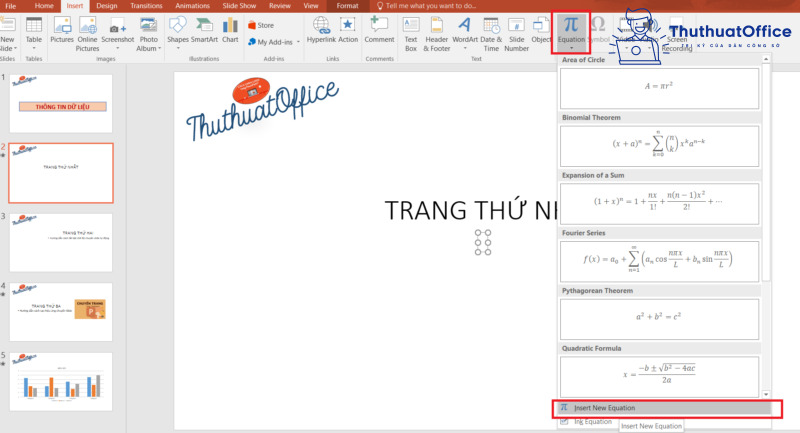The width and height of the screenshot is (800, 433).
Task: Switch to the Transitions tab
Action: coord(146,6)
